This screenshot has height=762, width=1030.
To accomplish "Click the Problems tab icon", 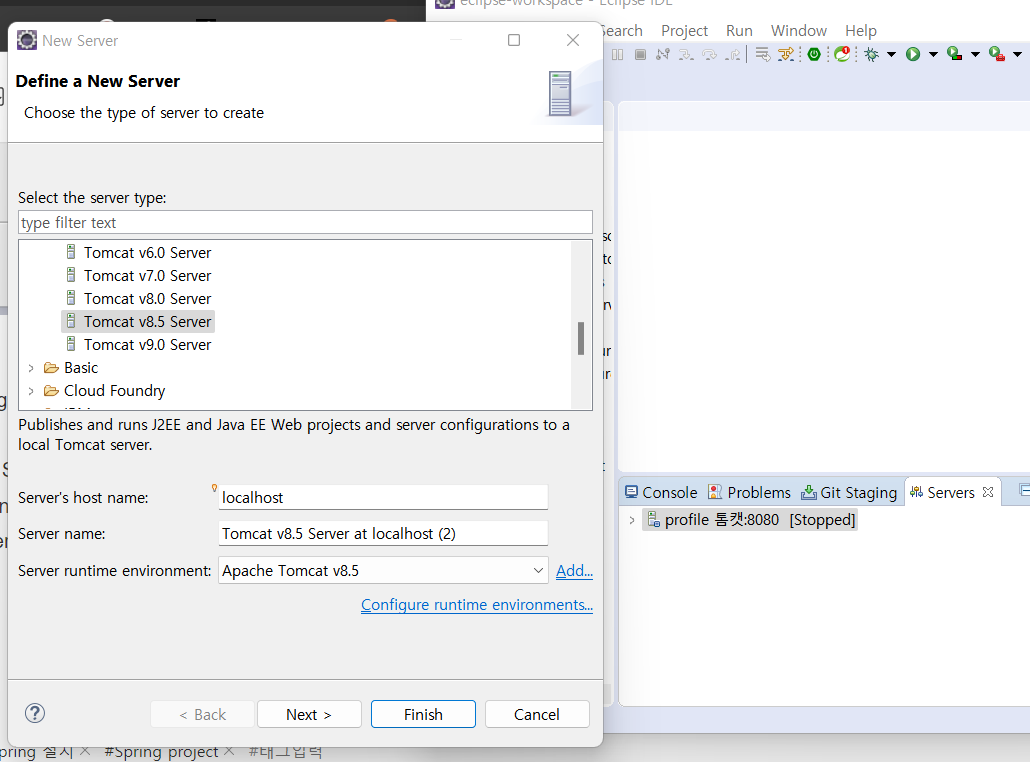I will pos(715,492).
